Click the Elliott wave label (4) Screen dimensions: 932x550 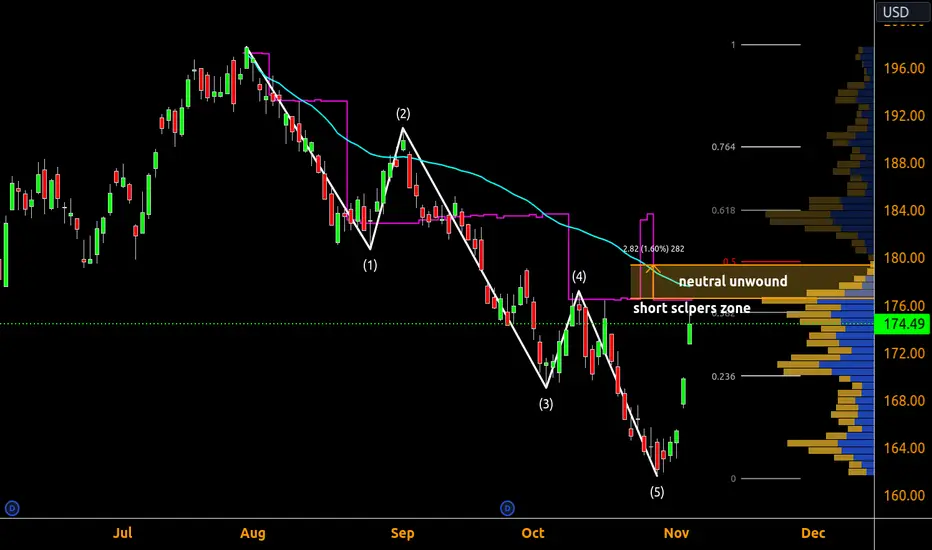click(x=579, y=276)
